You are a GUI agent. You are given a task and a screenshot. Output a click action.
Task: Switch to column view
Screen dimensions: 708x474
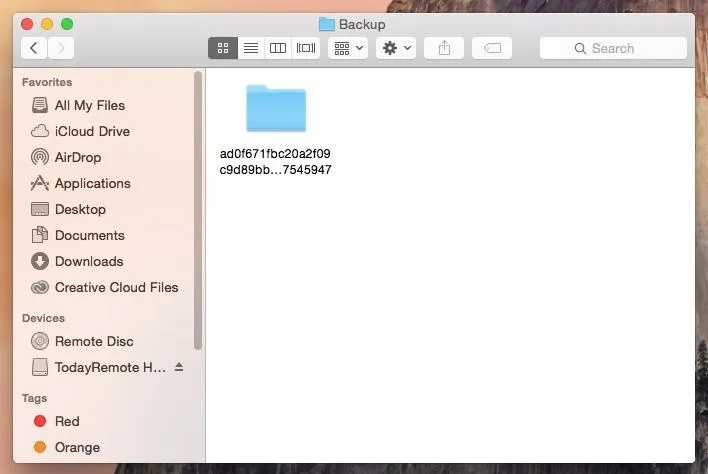point(278,48)
